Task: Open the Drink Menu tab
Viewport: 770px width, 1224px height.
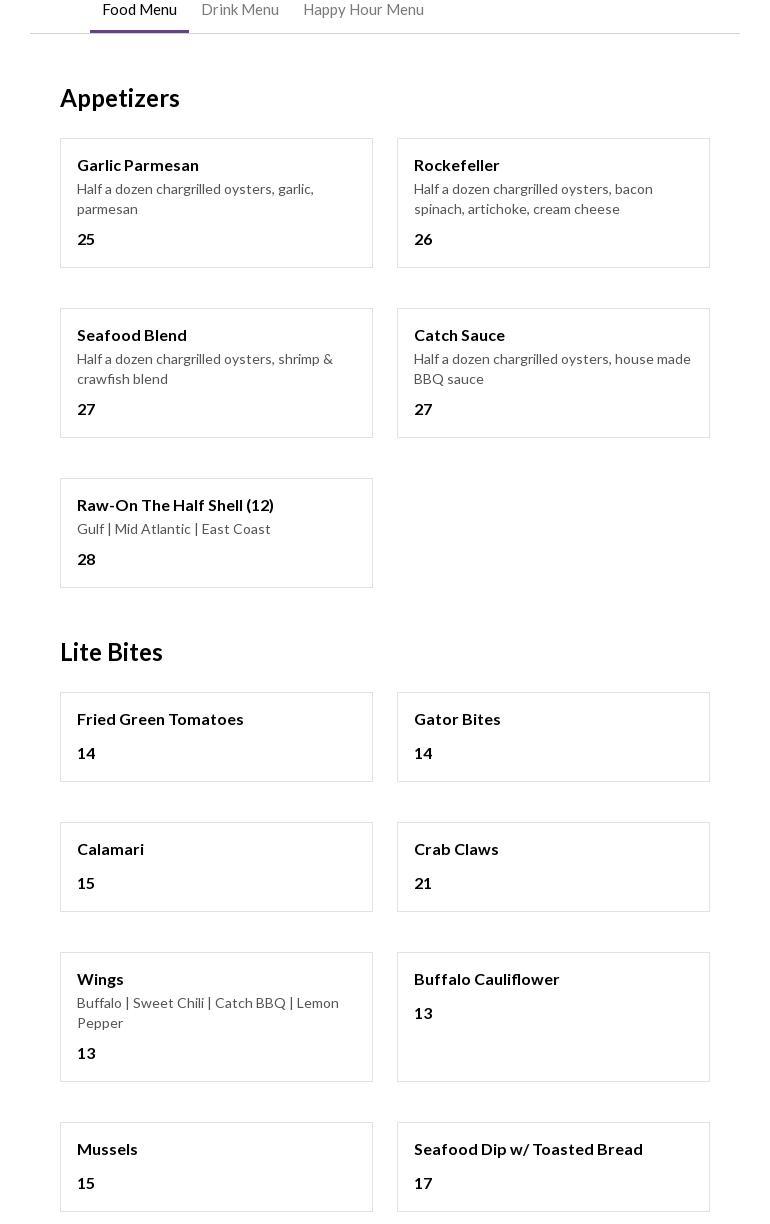Action: (x=240, y=10)
